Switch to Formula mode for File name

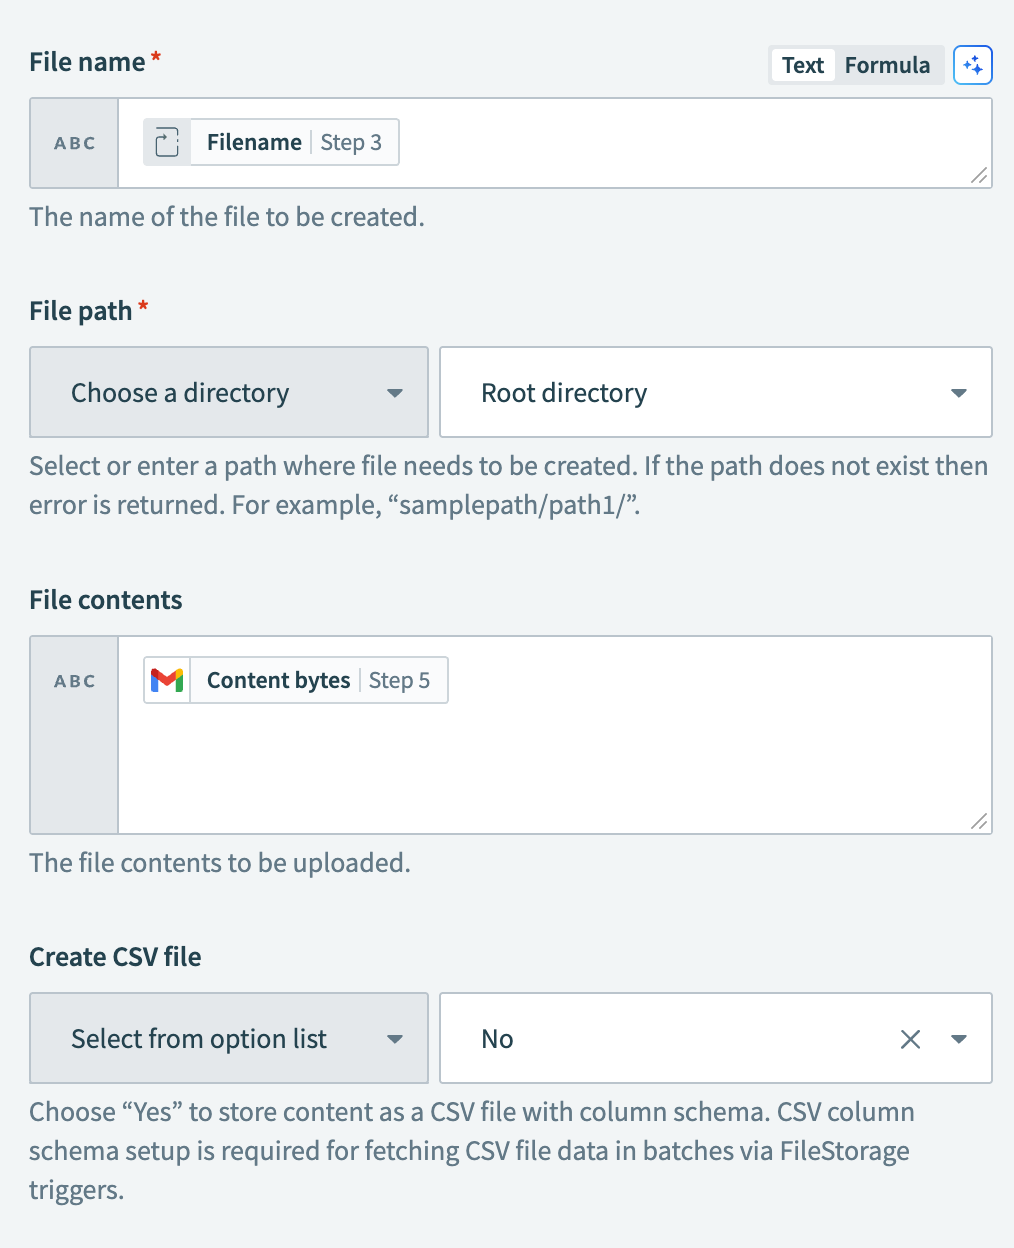pyautogui.click(x=887, y=65)
